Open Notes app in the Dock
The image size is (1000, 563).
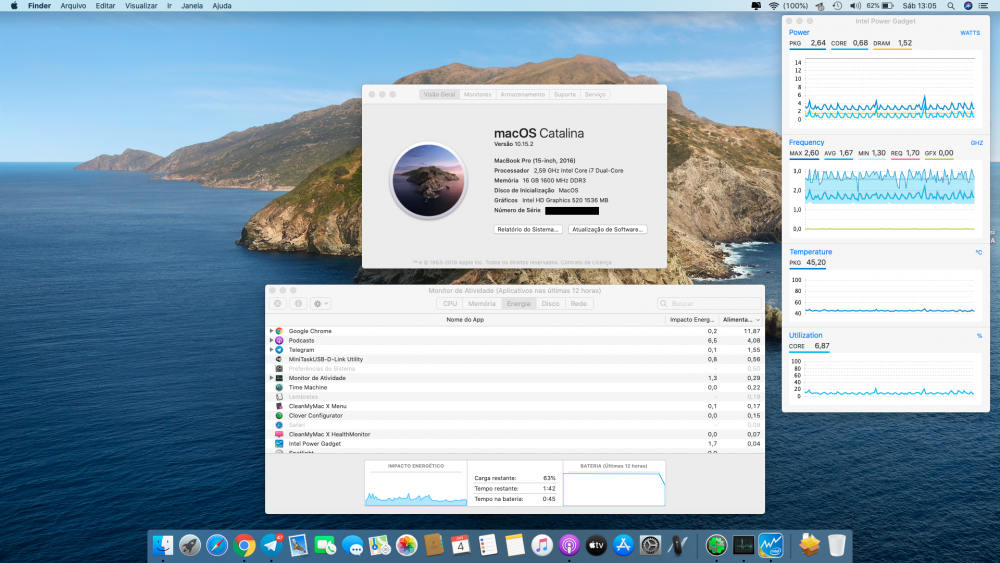pos(515,545)
